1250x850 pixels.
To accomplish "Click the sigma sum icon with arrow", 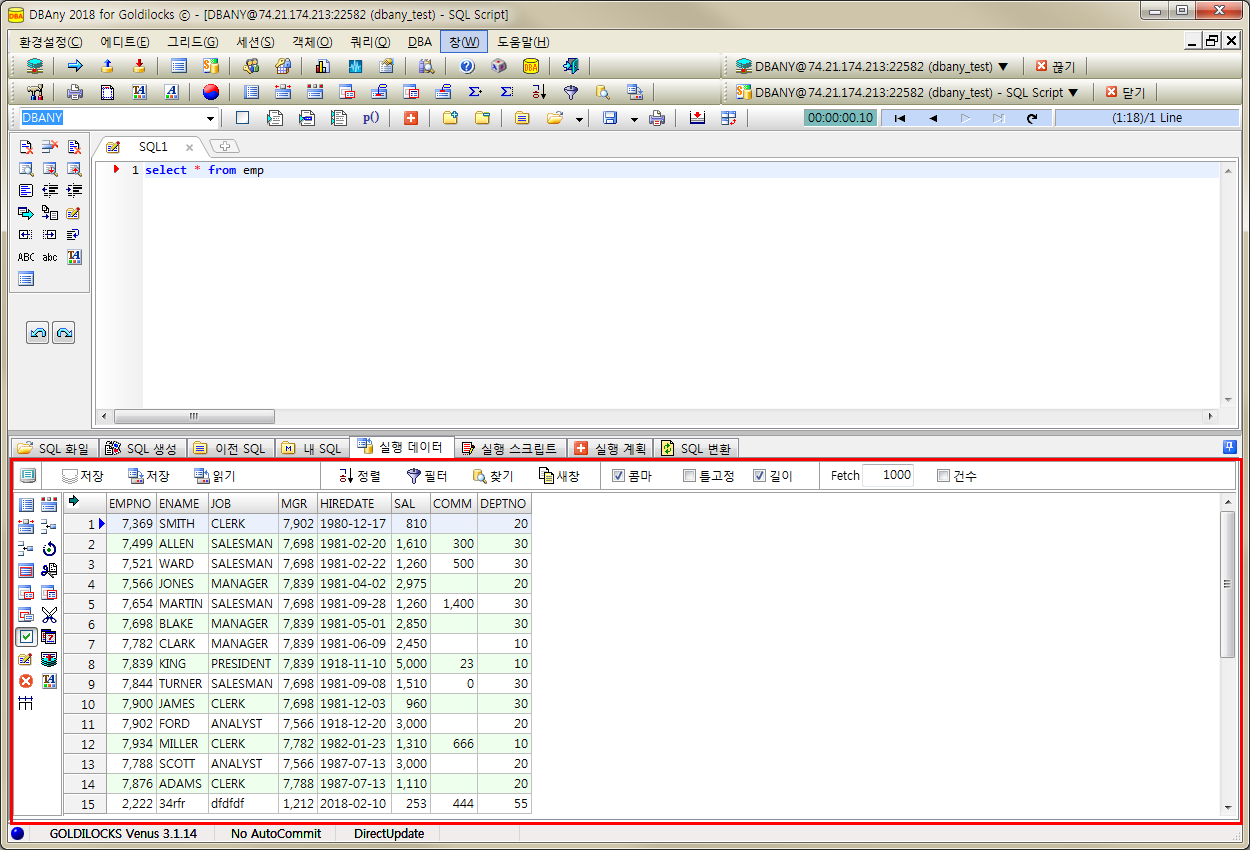I will coord(475,92).
